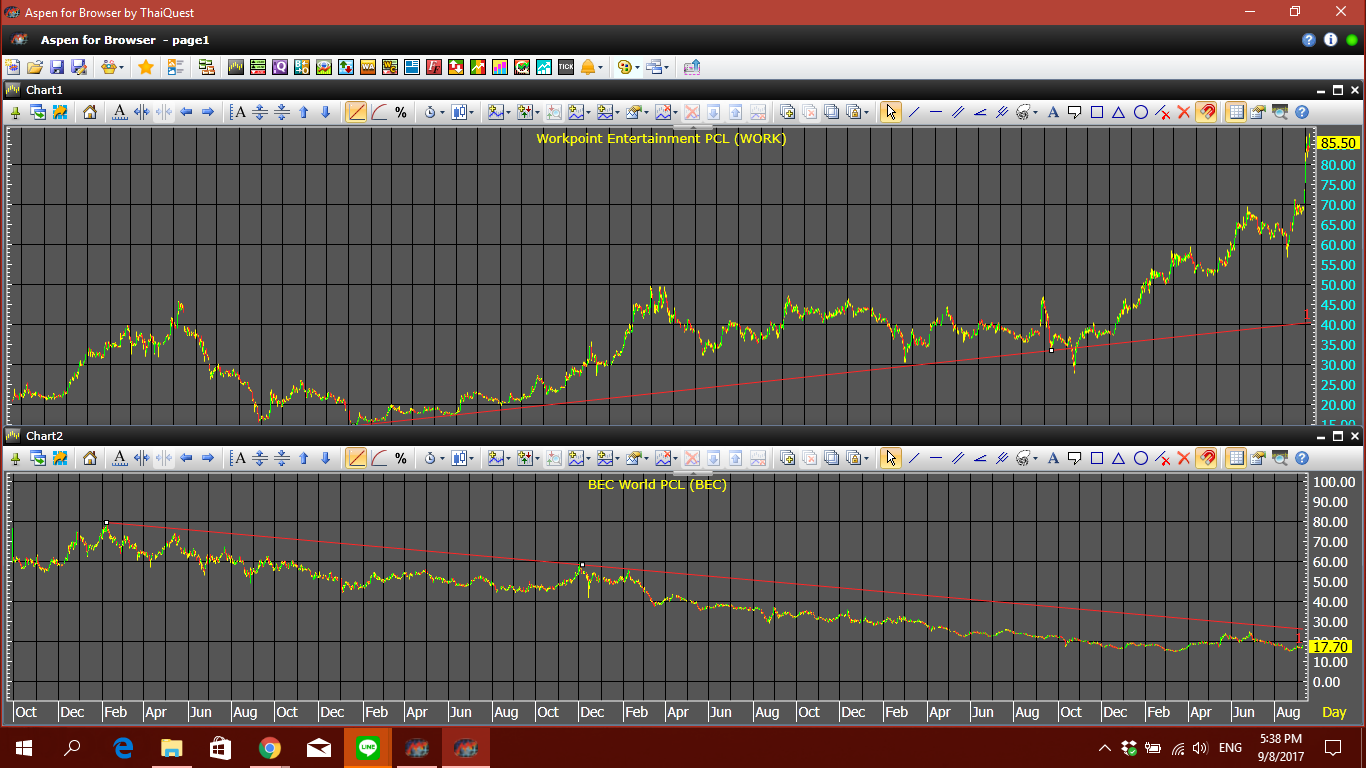
Task: Click the blue right arrow in Chart1 toolbar
Action: 208,112
